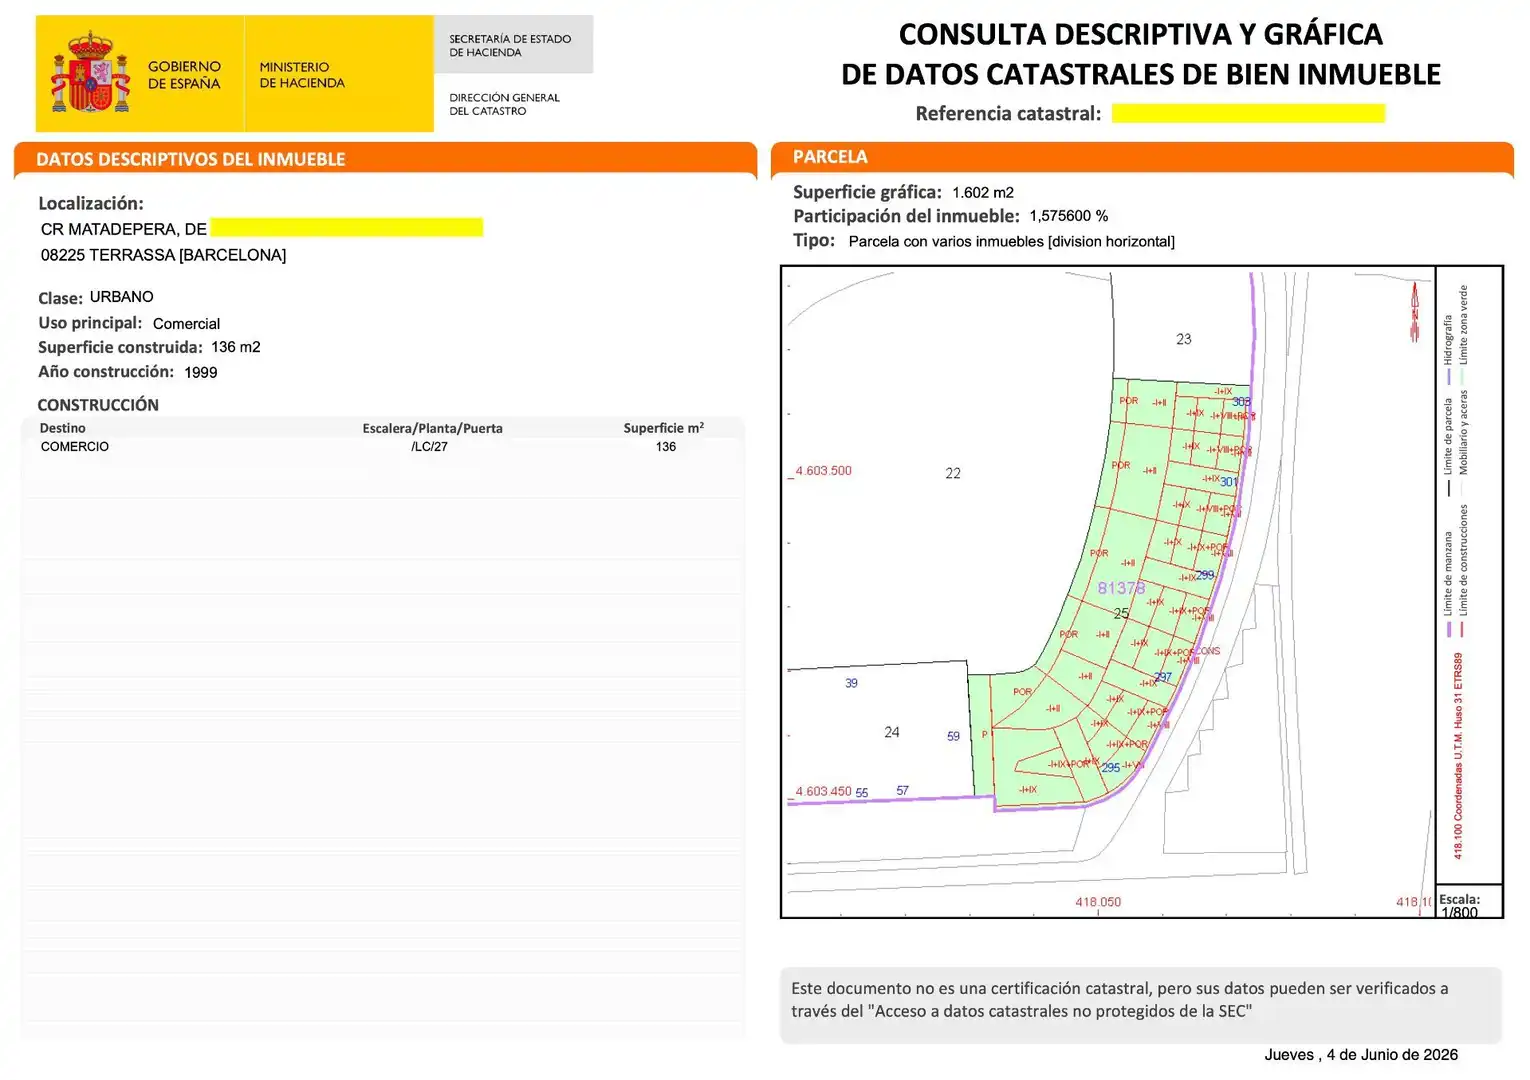Select the 'GOBIERNO DE ESPAÑA' text

[184, 75]
